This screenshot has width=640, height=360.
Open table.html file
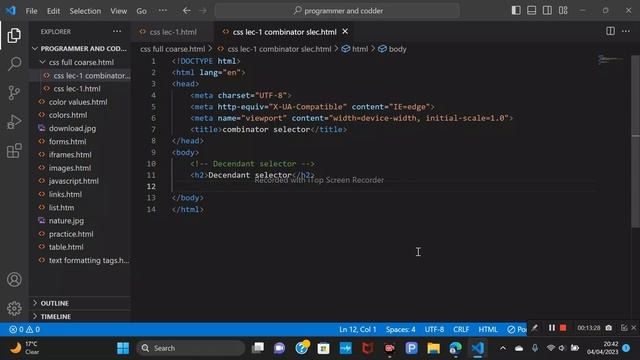coord(81,247)
